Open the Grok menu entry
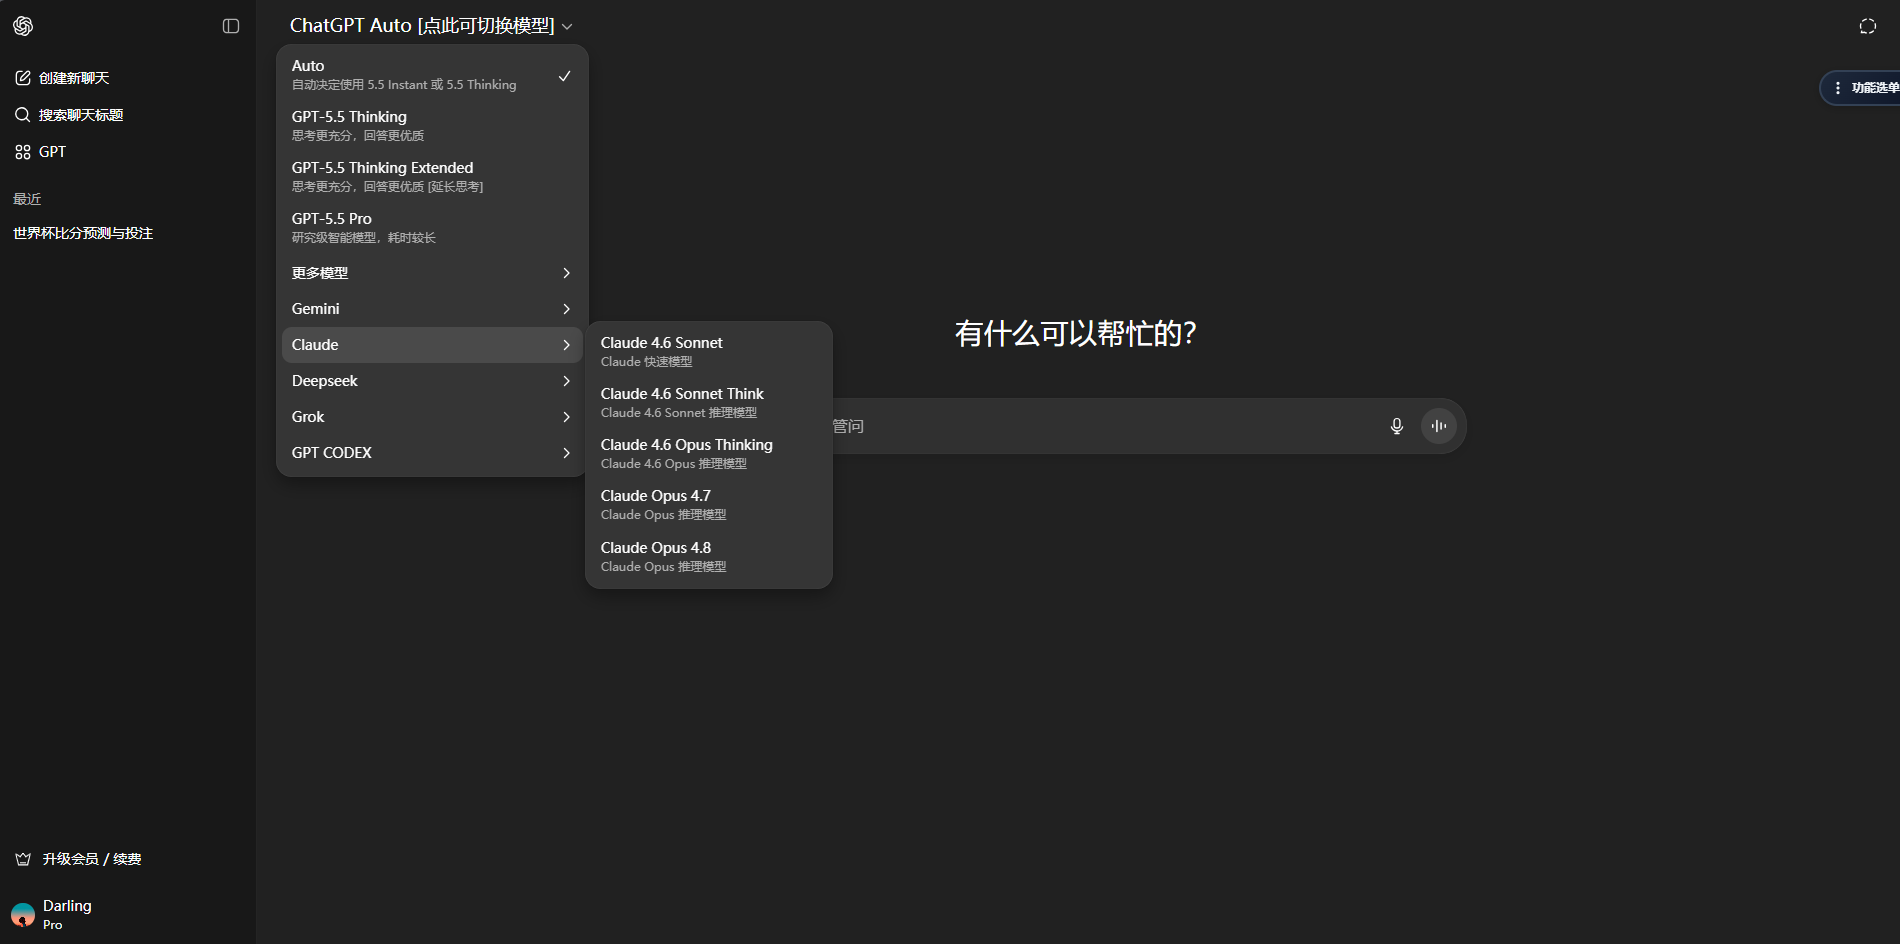 point(432,417)
